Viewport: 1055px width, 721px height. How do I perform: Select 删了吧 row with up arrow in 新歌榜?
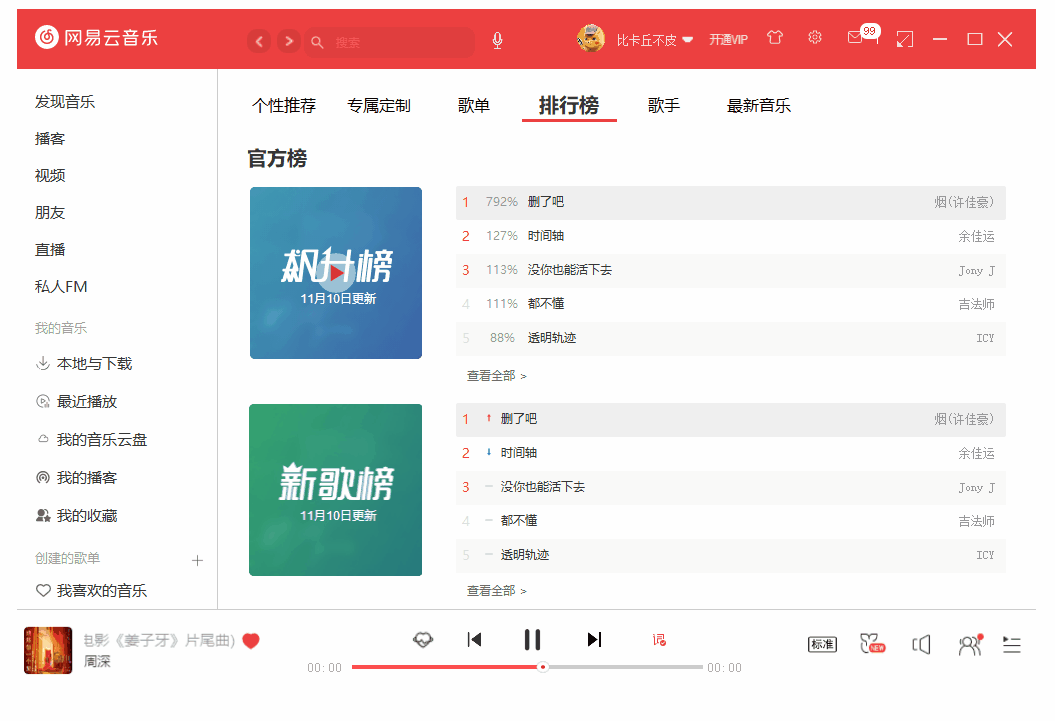tap(731, 420)
